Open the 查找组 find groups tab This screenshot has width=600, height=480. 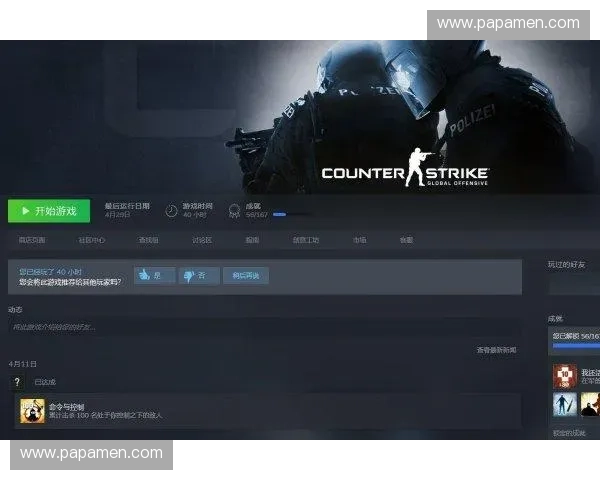click(x=148, y=240)
